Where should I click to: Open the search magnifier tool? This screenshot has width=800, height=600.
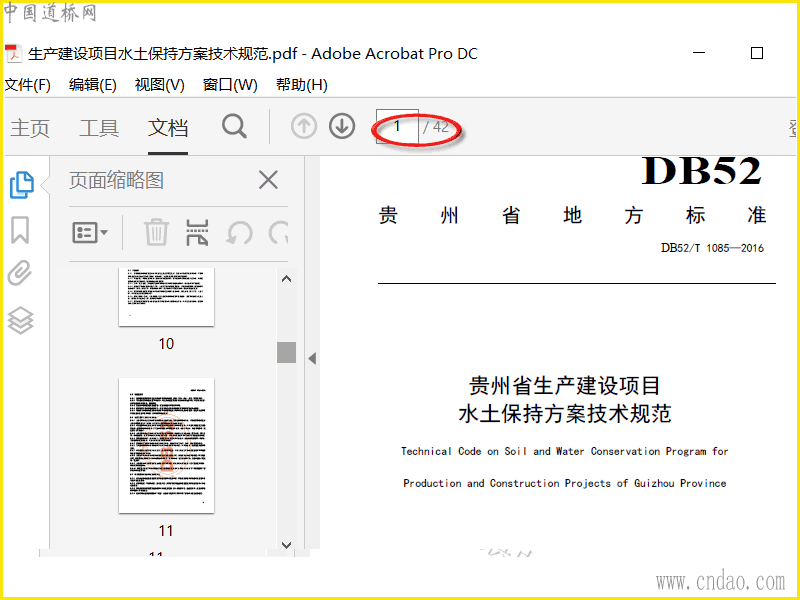click(x=234, y=126)
